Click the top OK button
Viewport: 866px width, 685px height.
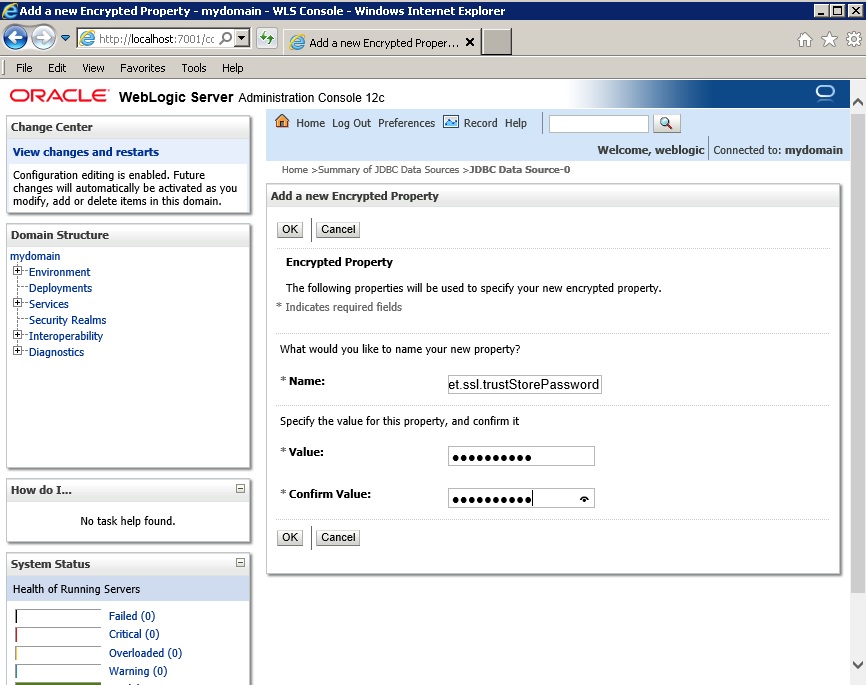click(x=290, y=229)
